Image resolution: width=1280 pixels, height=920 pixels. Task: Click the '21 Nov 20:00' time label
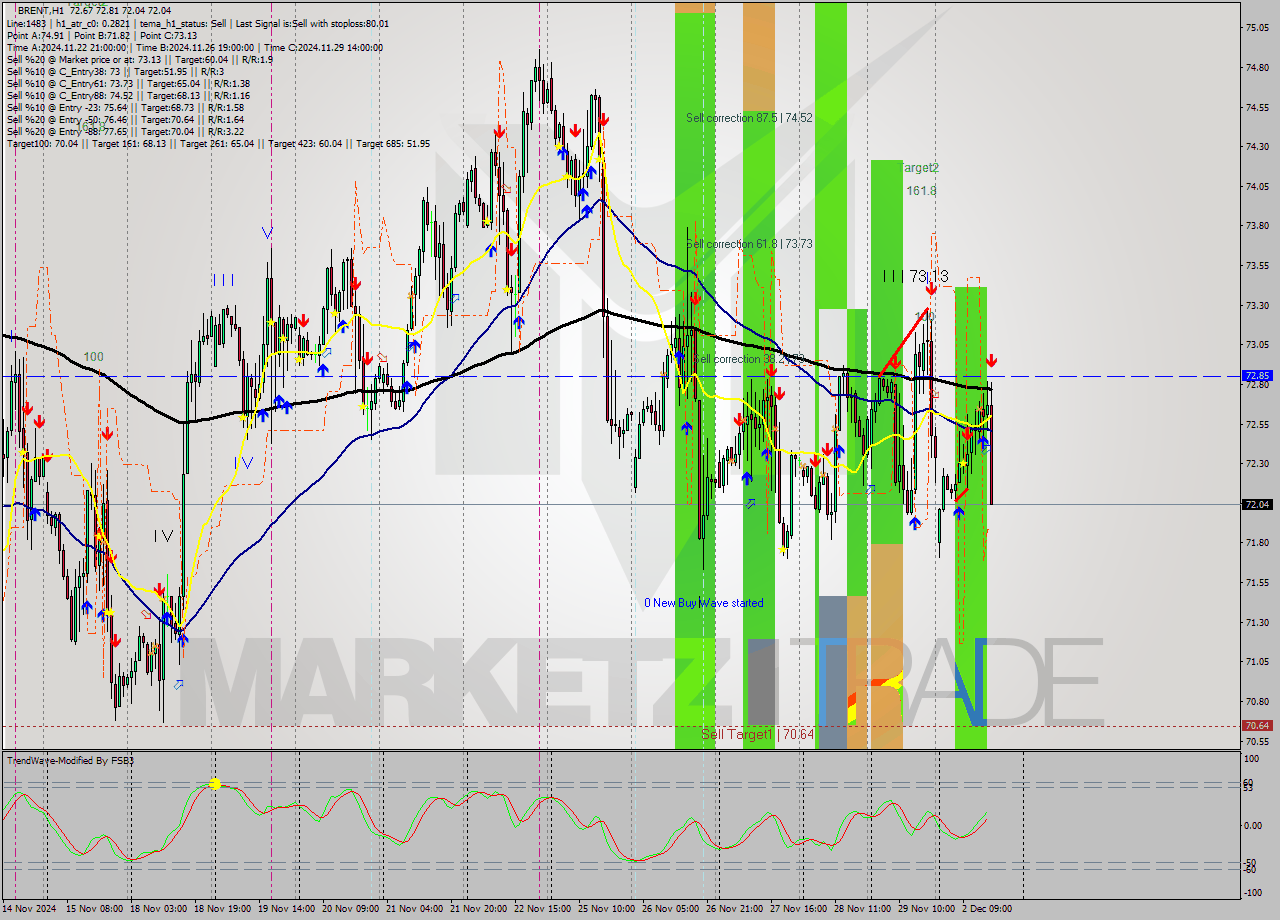point(479,909)
